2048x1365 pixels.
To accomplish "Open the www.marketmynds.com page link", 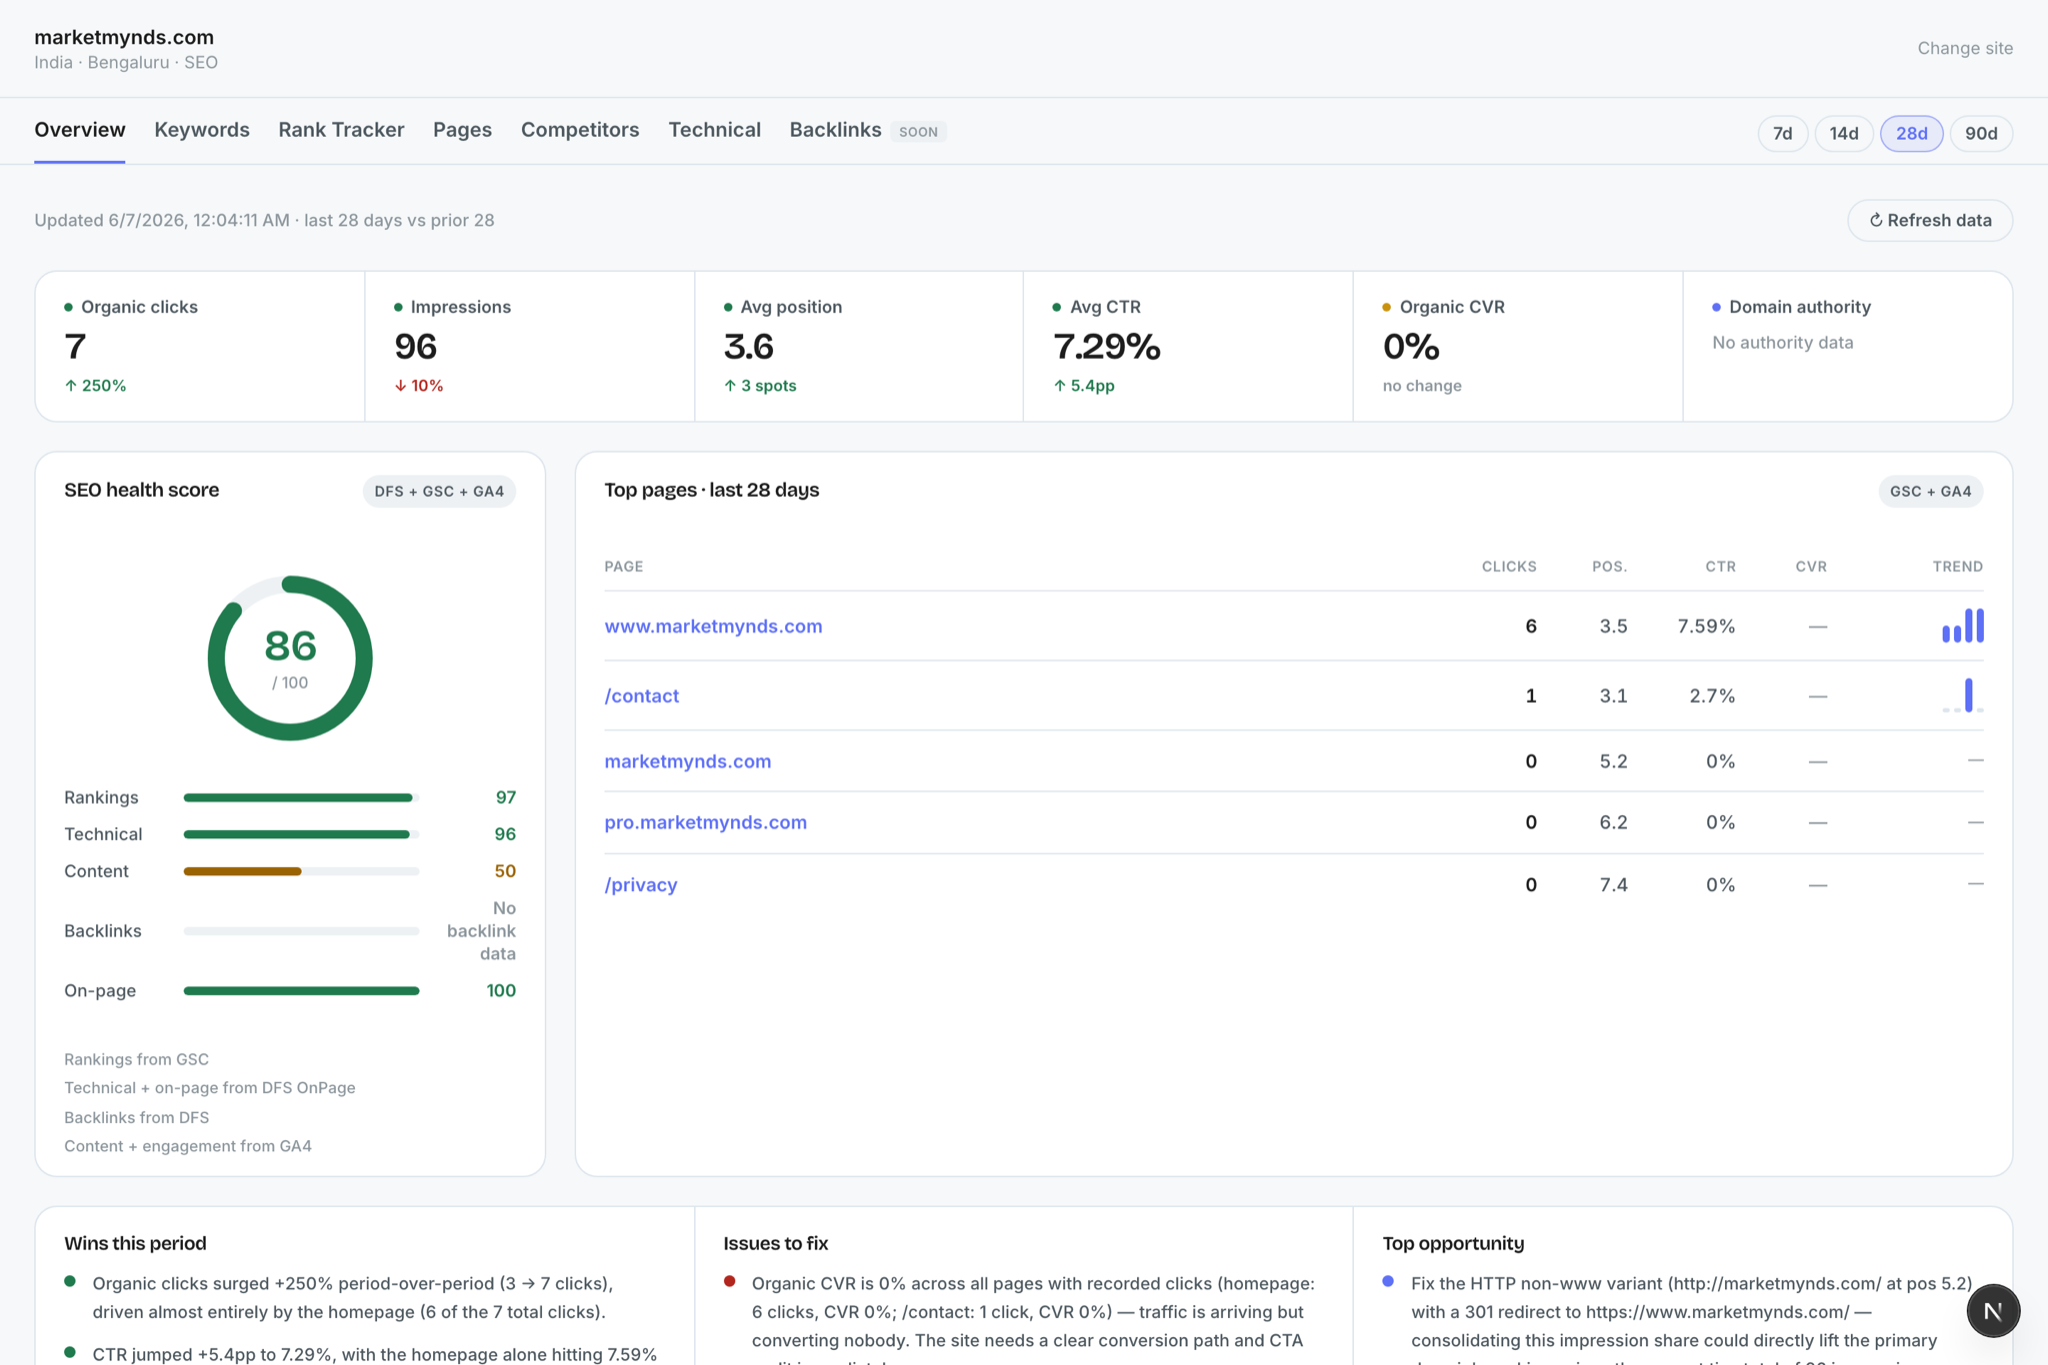I will click(x=713, y=626).
